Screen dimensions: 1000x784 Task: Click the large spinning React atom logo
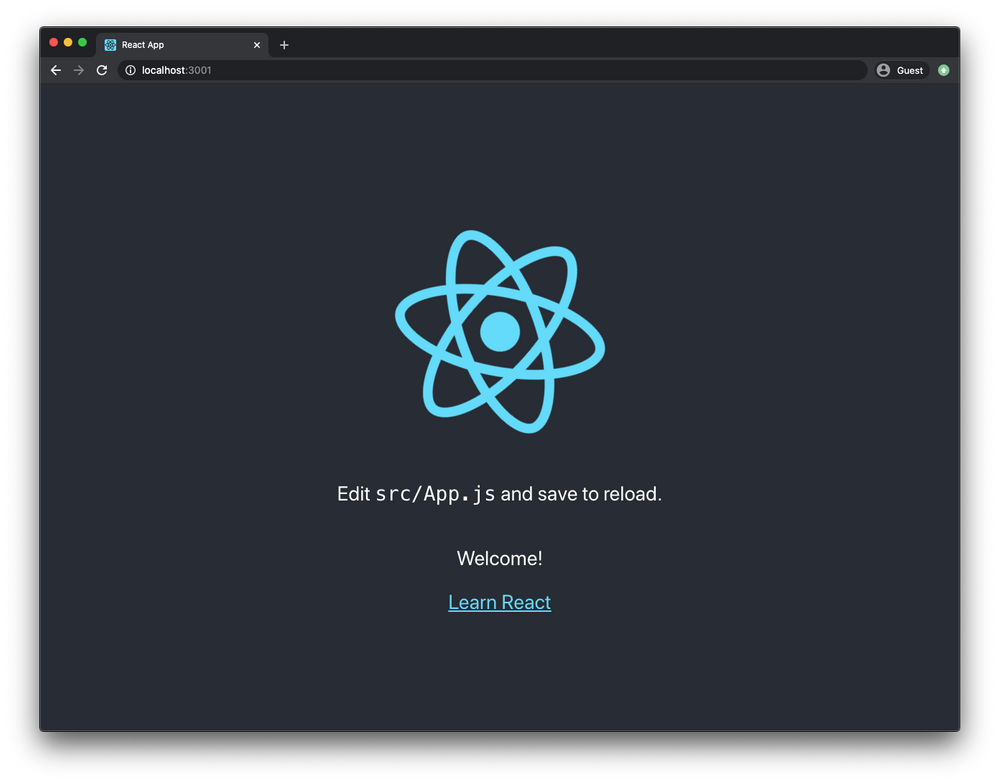tap(500, 330)
